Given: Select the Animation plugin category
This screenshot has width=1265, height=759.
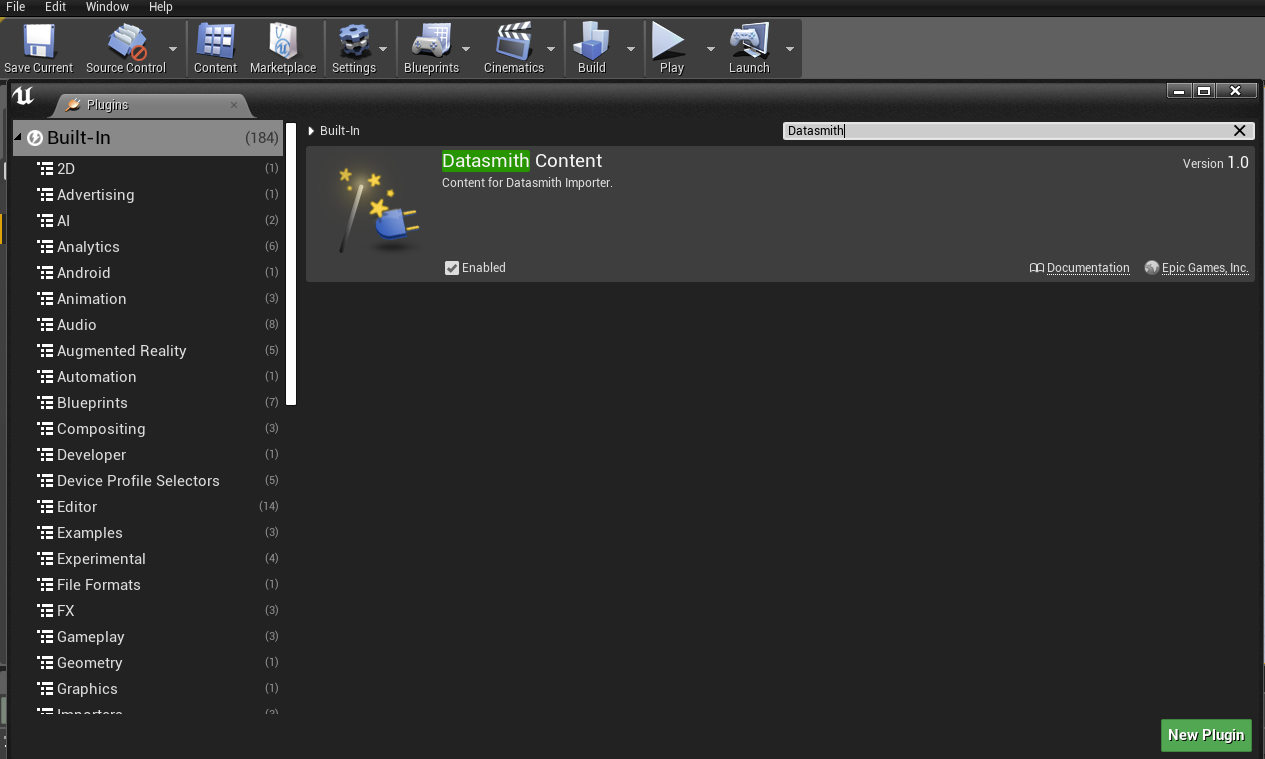Looking at the screenshot, I should tap(90, 298).
